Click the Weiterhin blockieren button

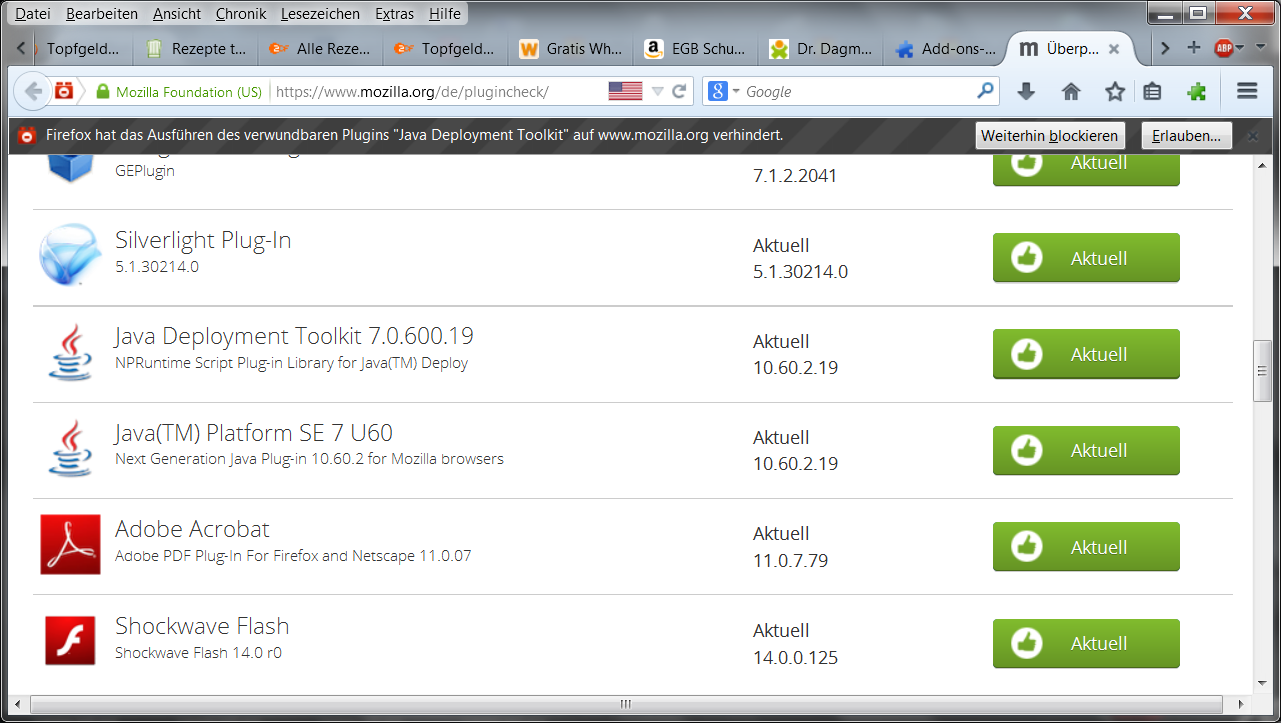point(1050,136)
